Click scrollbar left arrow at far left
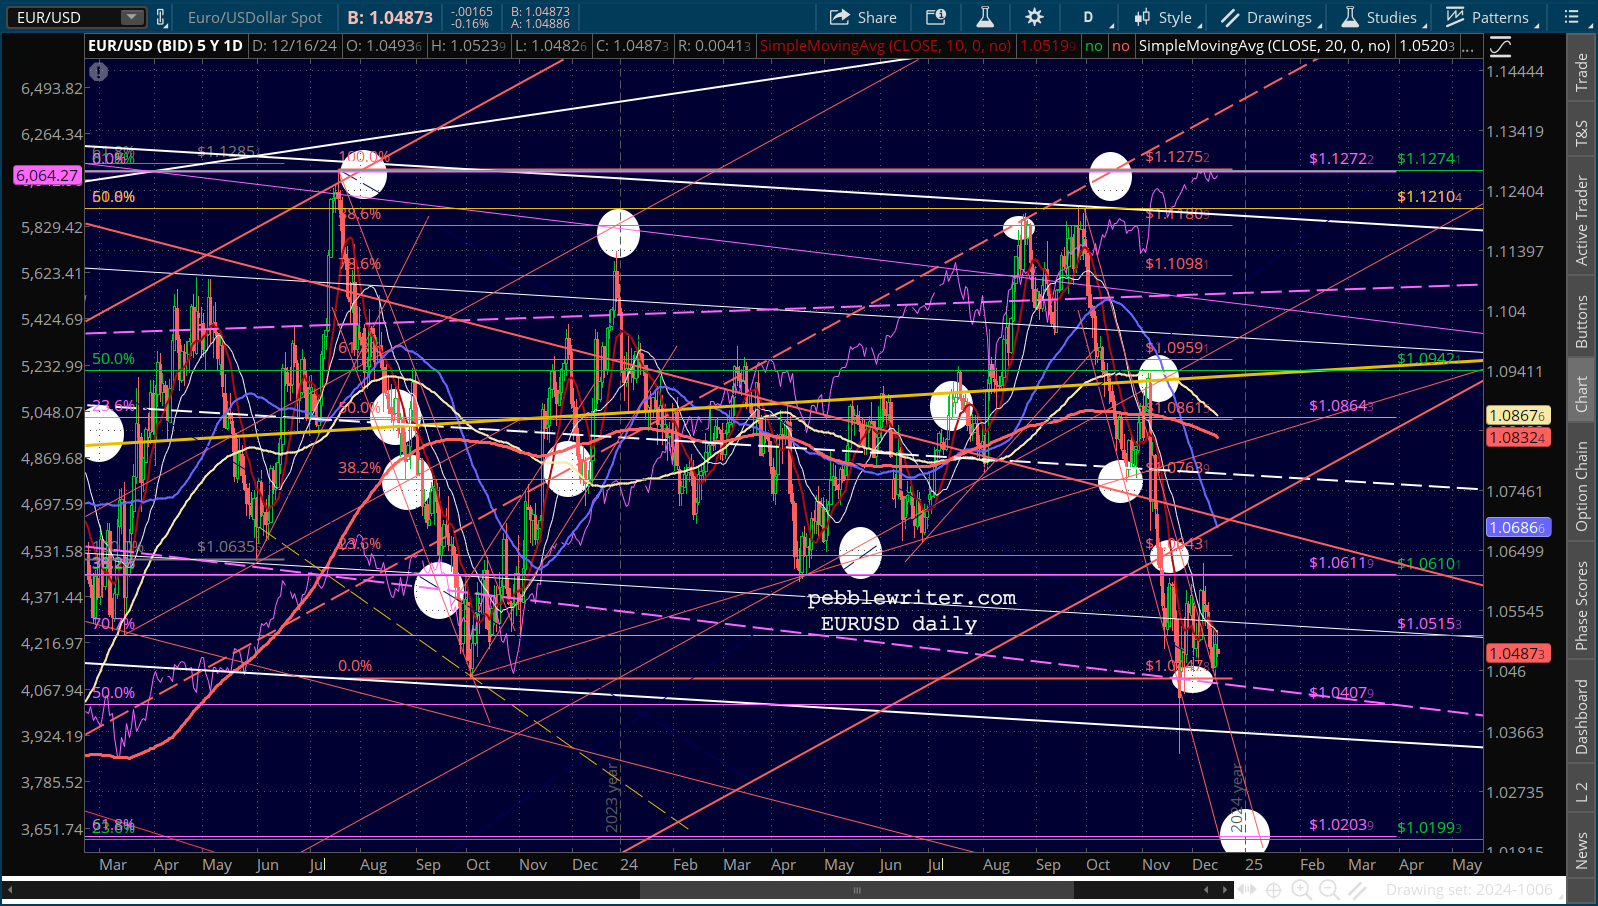The image size is (1598, 906). click(x=11, y=889)
